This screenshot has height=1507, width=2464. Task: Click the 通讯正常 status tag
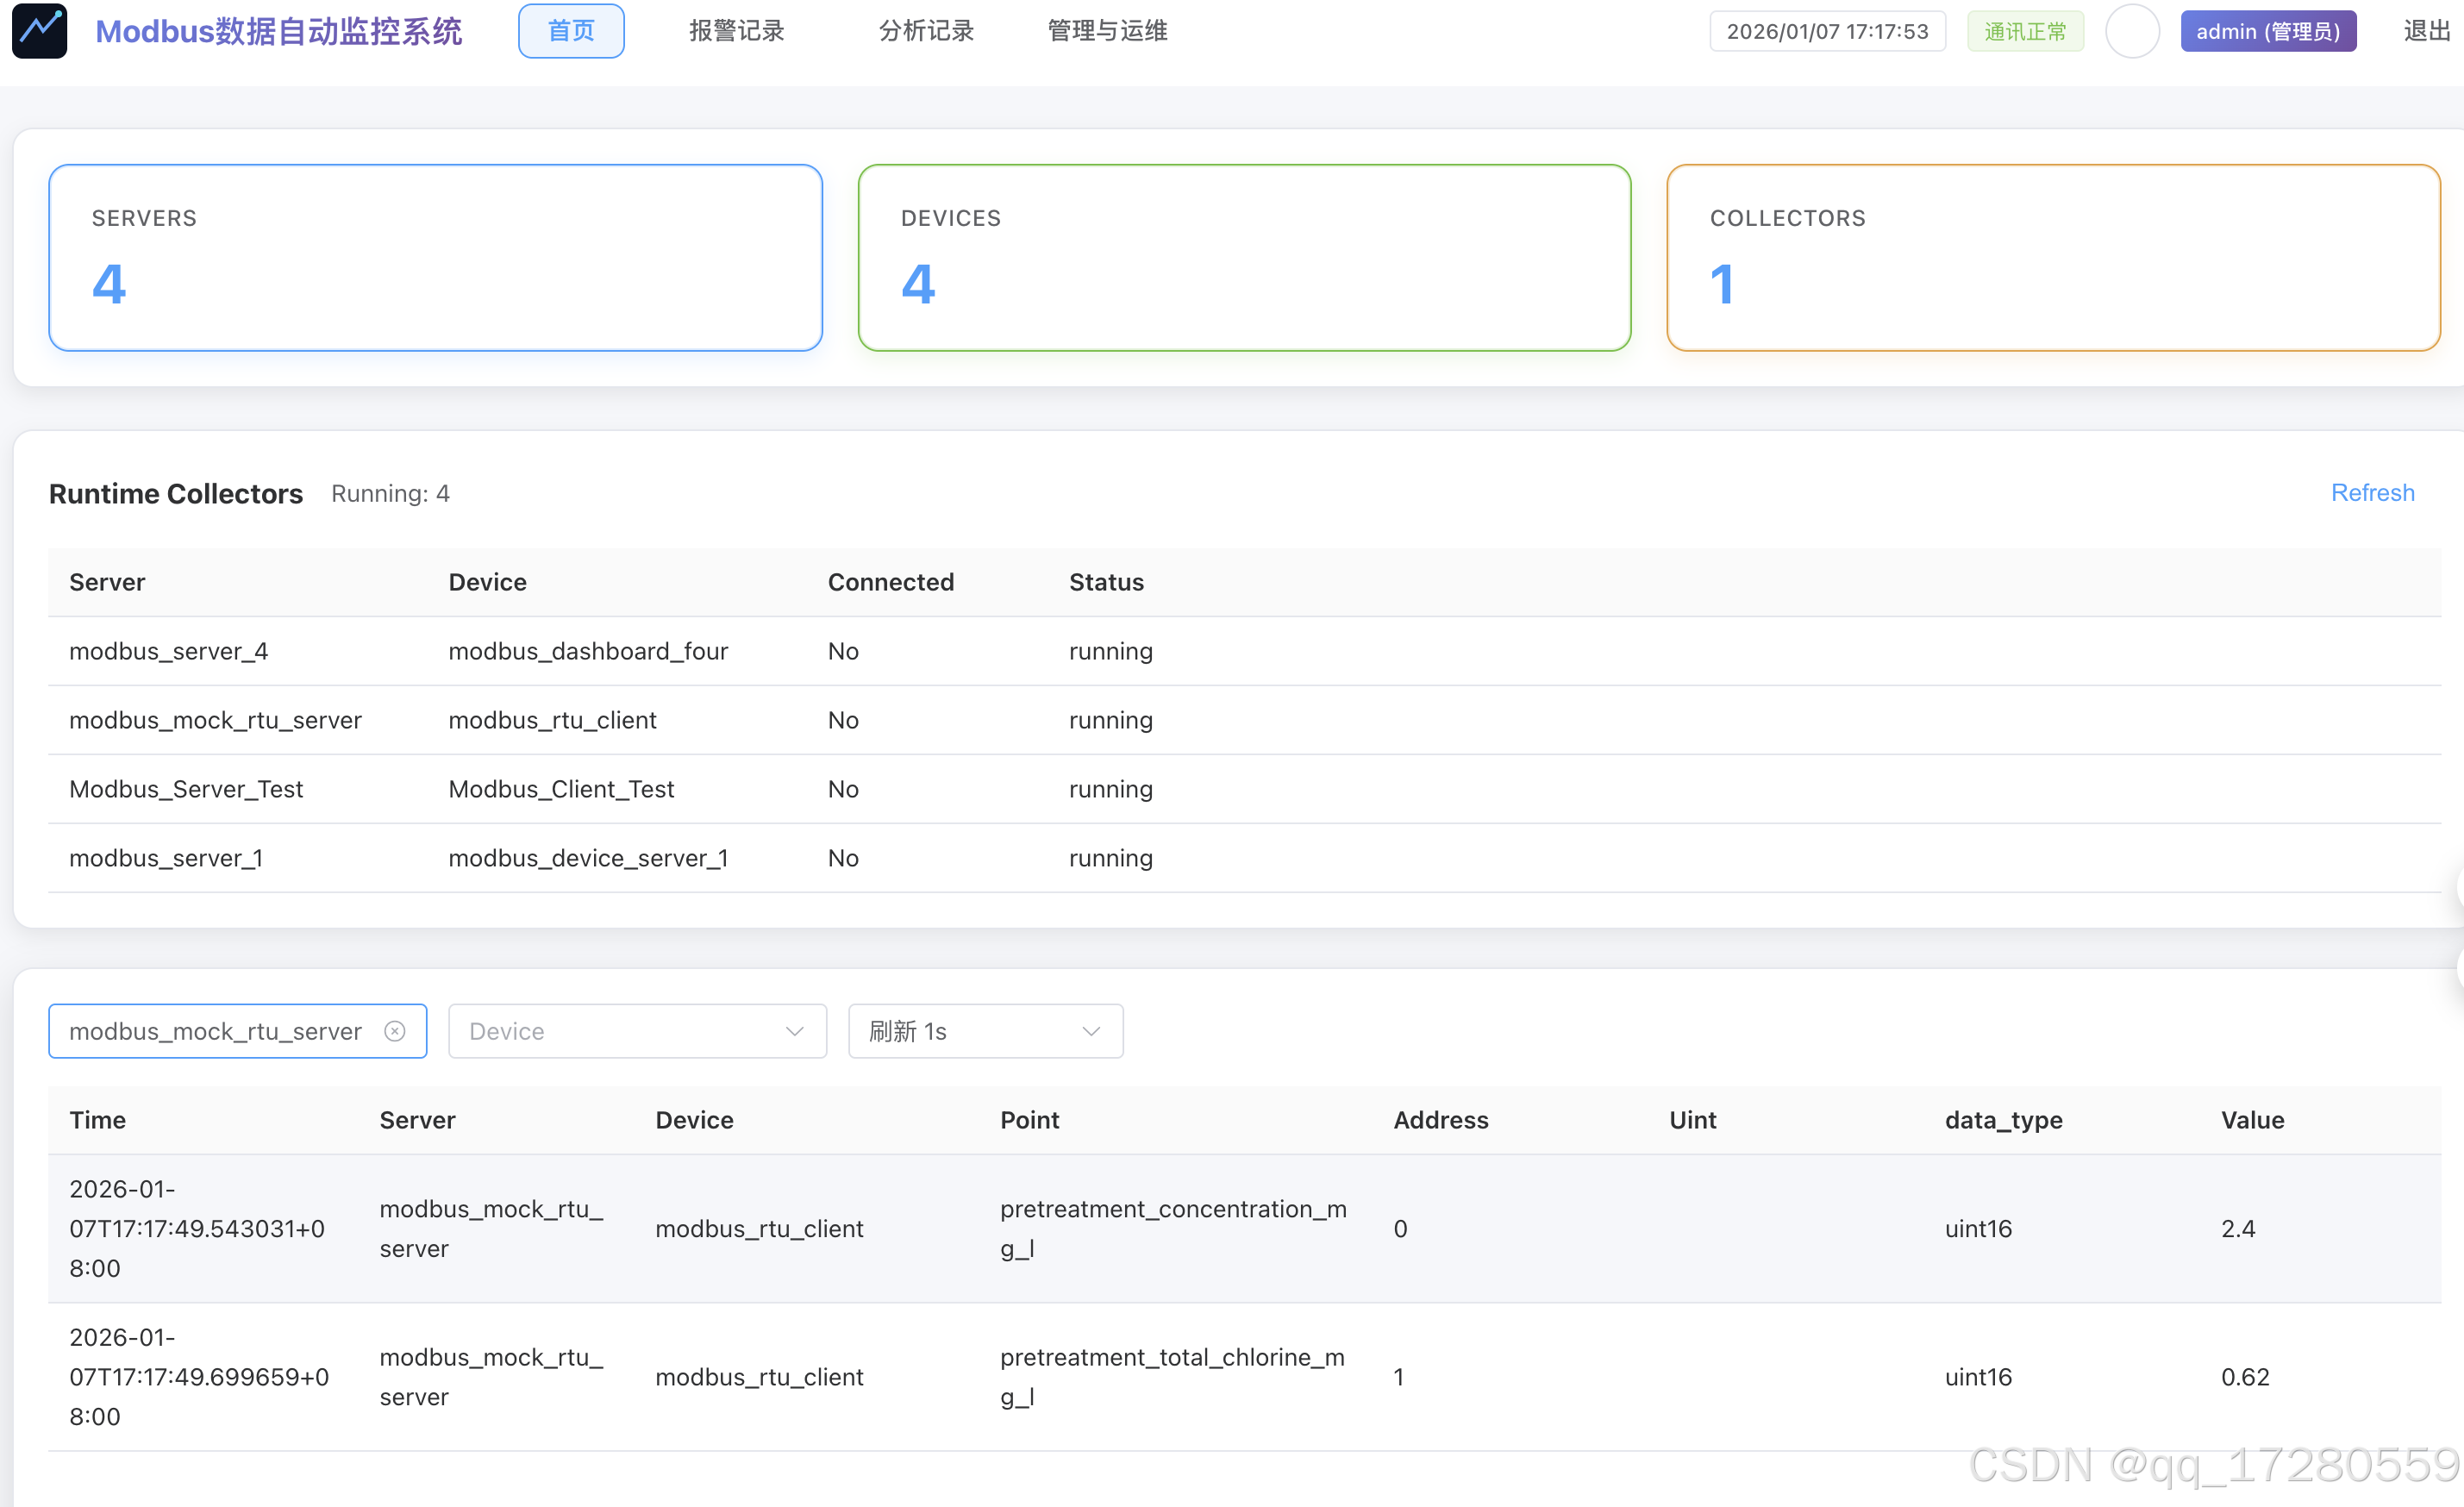click(x=2024, y=31)
